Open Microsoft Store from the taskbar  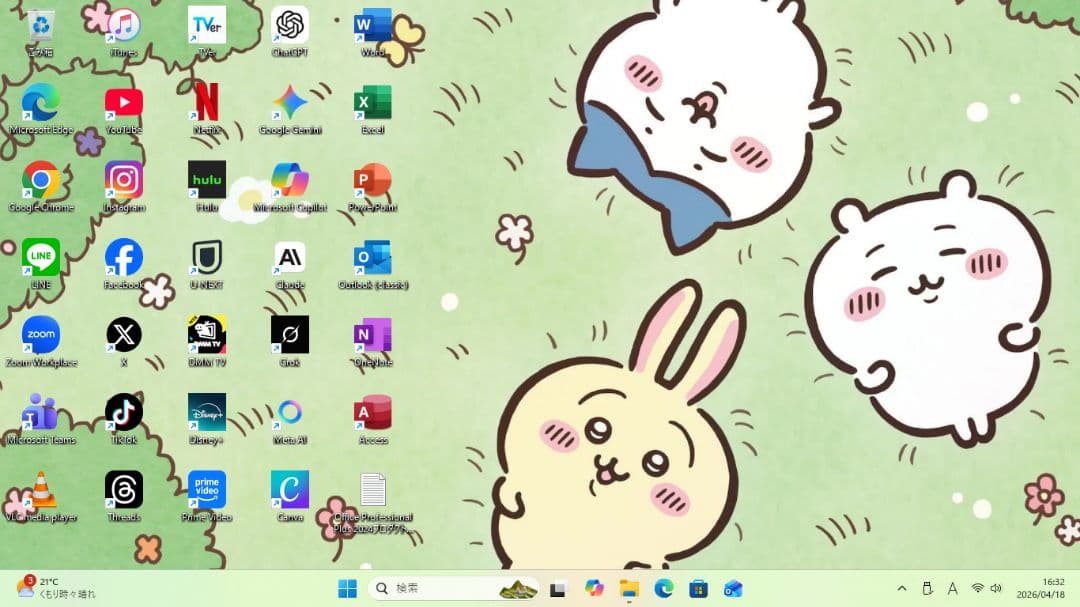pos(698,588)
